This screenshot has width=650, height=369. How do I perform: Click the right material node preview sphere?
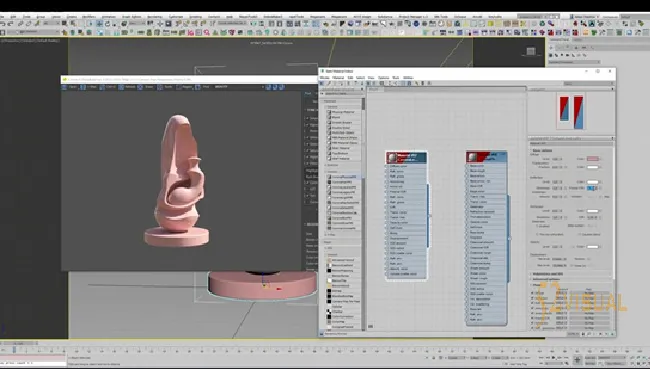[x=473, y=157]
